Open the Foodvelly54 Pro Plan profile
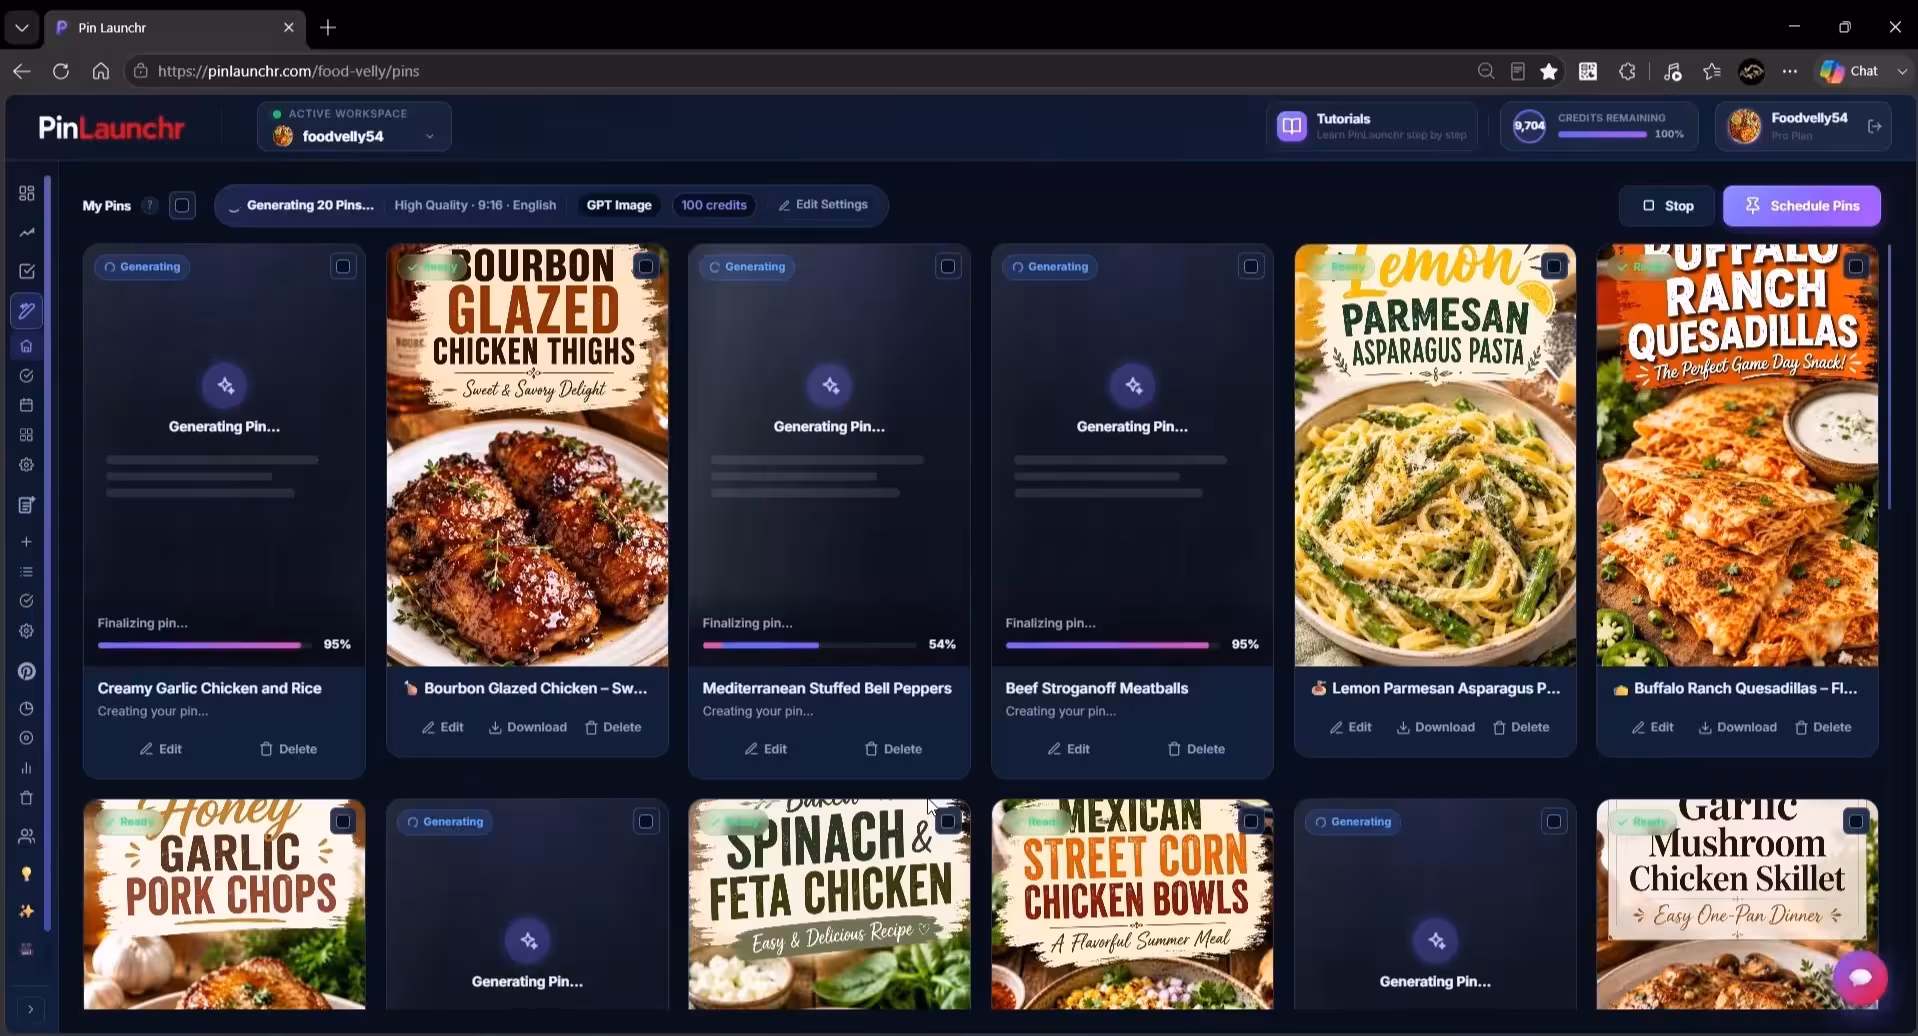The image size is (1918, 1036). point(1803,126)
